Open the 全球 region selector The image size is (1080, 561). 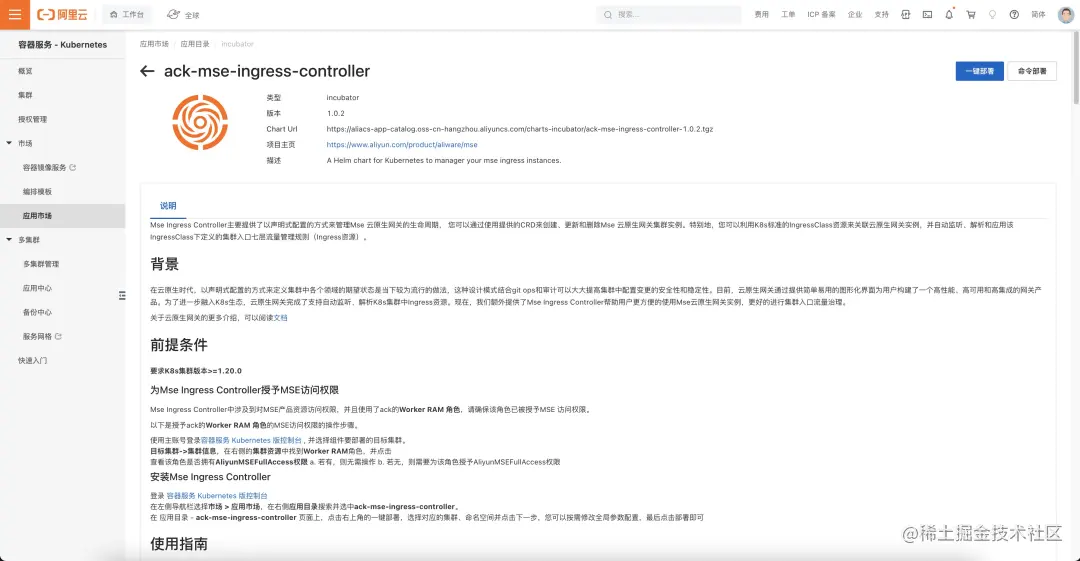(183, 14)
